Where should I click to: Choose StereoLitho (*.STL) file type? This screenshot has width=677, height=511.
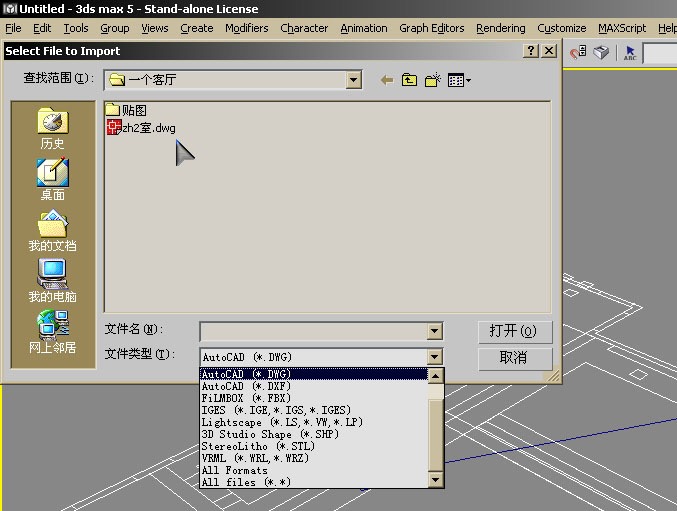pos(314,446)
